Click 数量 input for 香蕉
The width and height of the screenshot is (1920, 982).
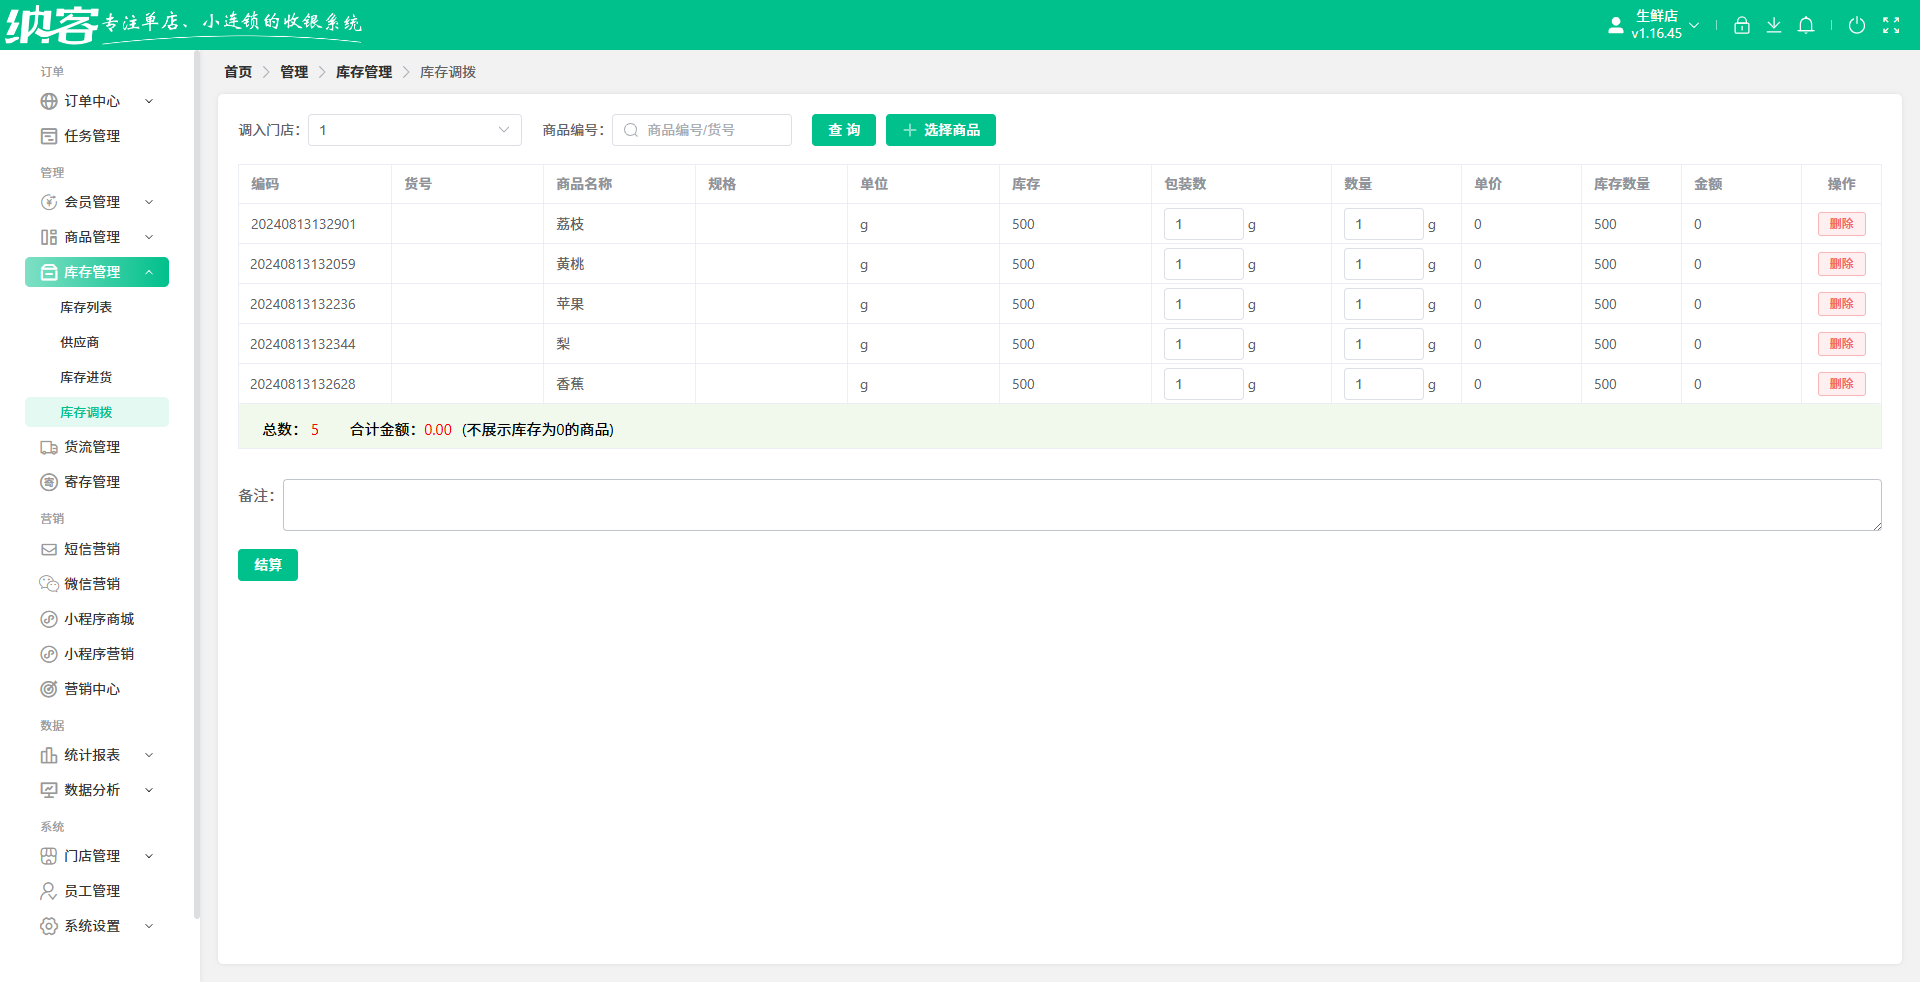pos(1384,384)
